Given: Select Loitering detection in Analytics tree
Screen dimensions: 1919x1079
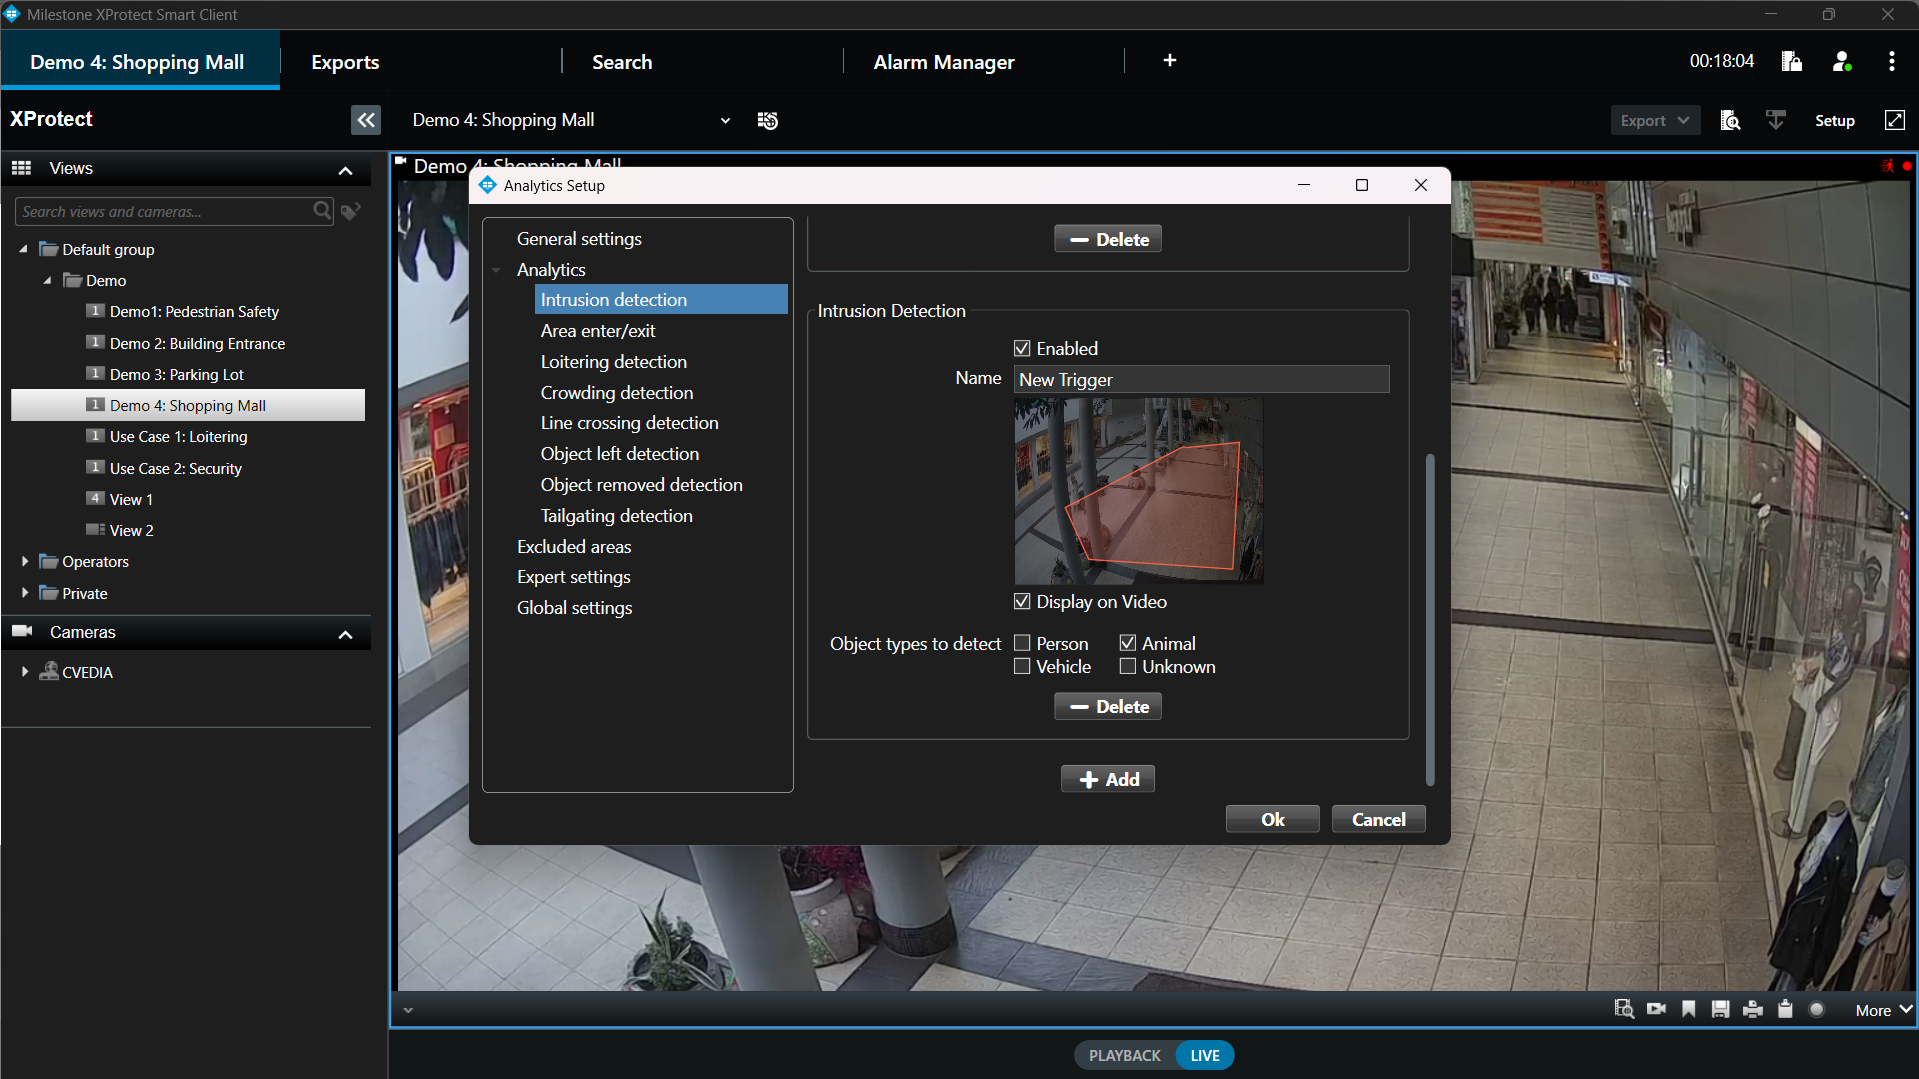Looking at the screenshot, I should coord(614,361).
